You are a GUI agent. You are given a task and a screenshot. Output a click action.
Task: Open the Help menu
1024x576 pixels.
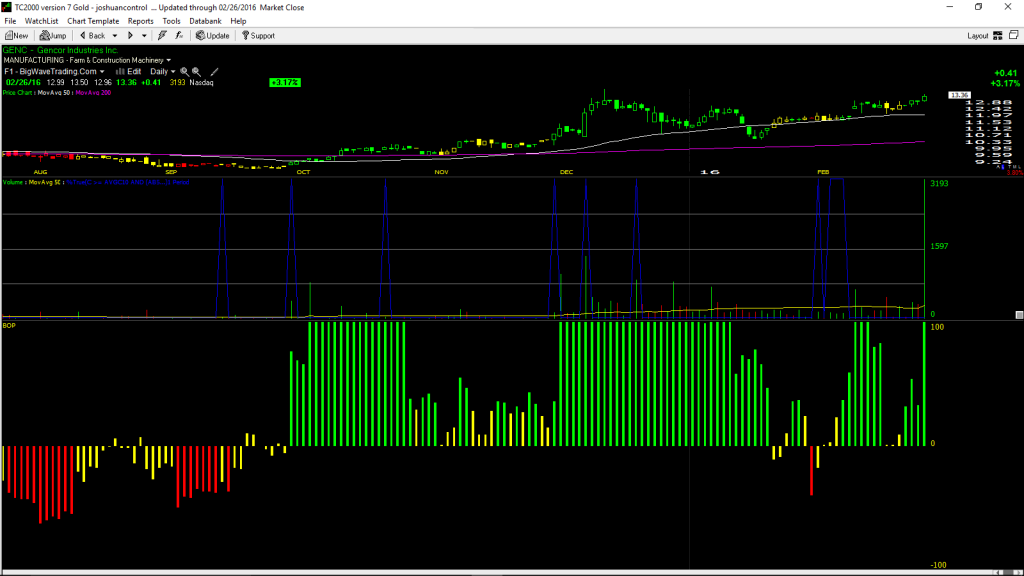238,21
